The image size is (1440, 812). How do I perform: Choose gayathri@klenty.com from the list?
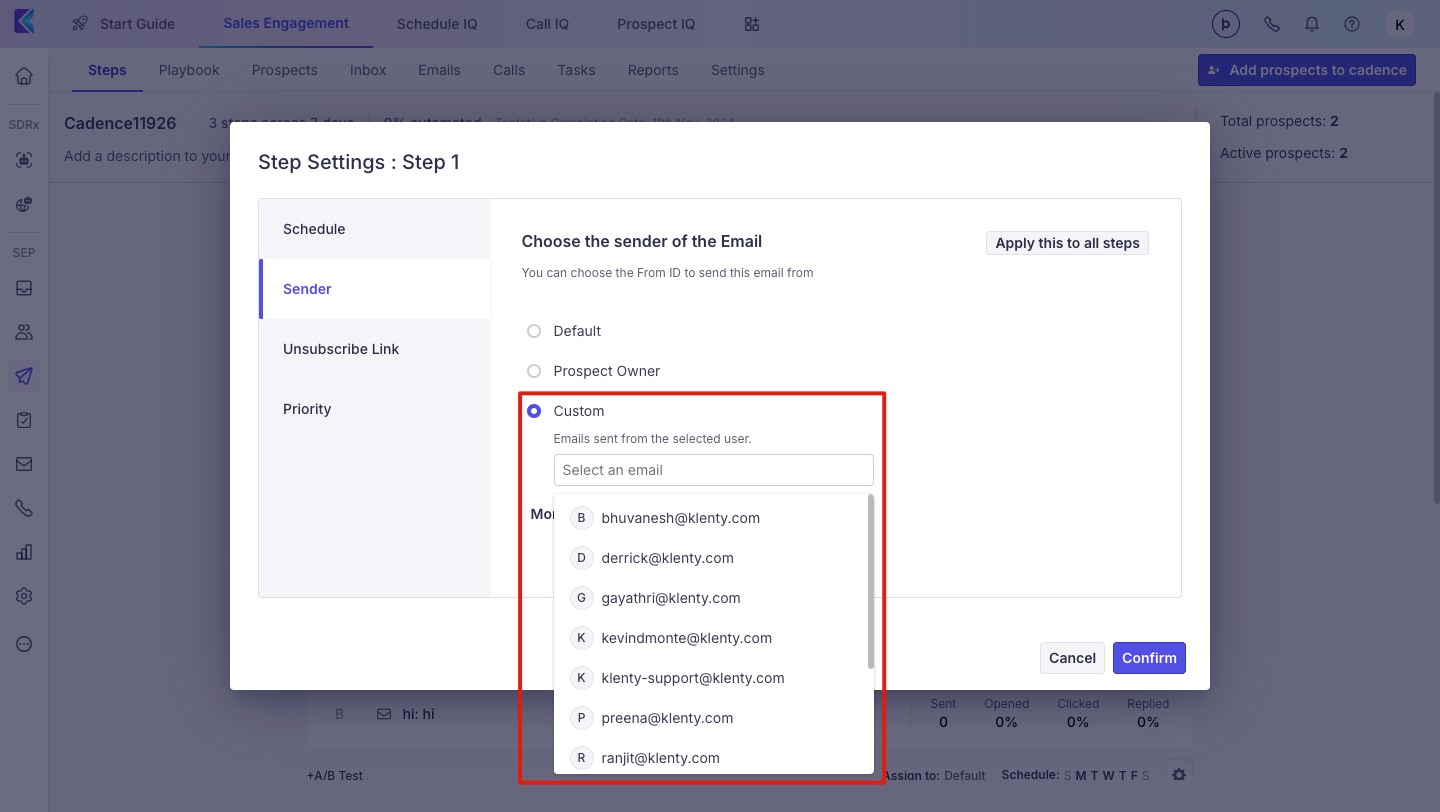coord(713,598)
